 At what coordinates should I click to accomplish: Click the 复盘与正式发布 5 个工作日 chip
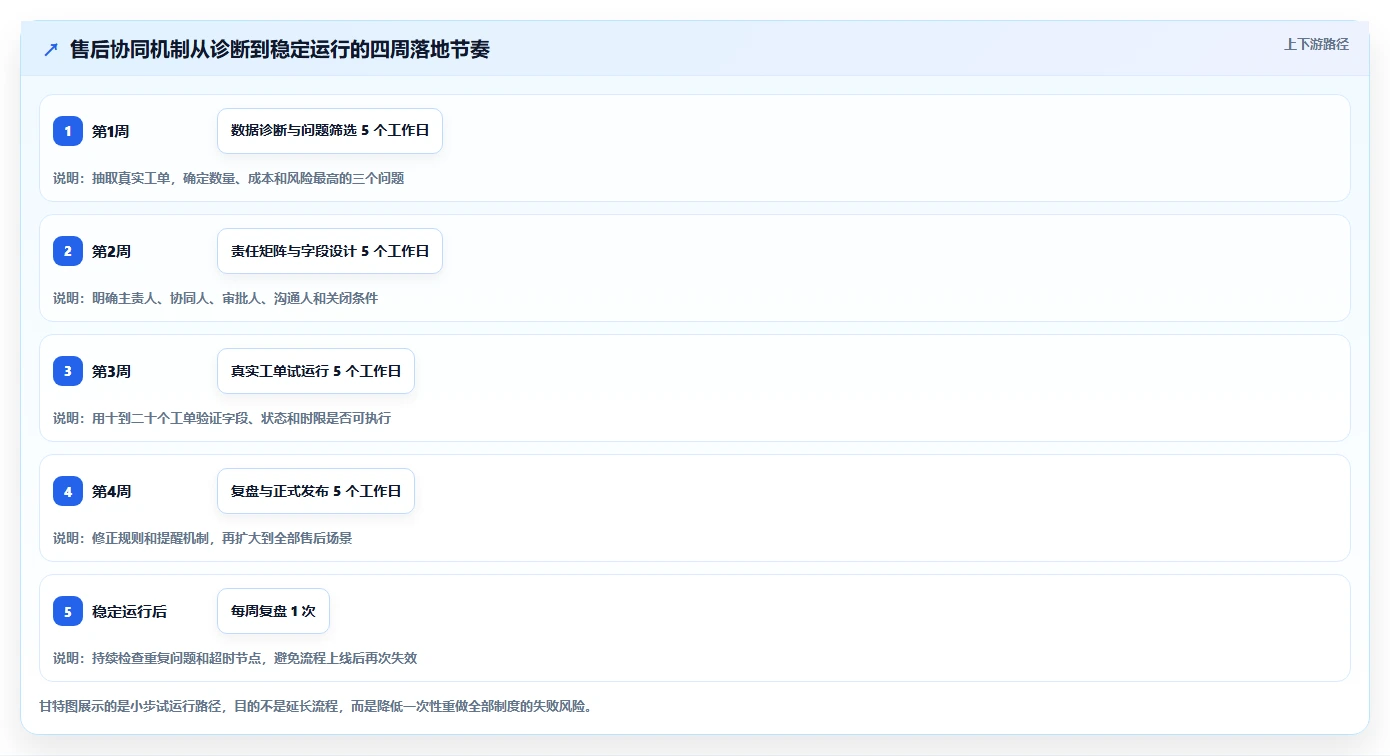click(316, 491)
